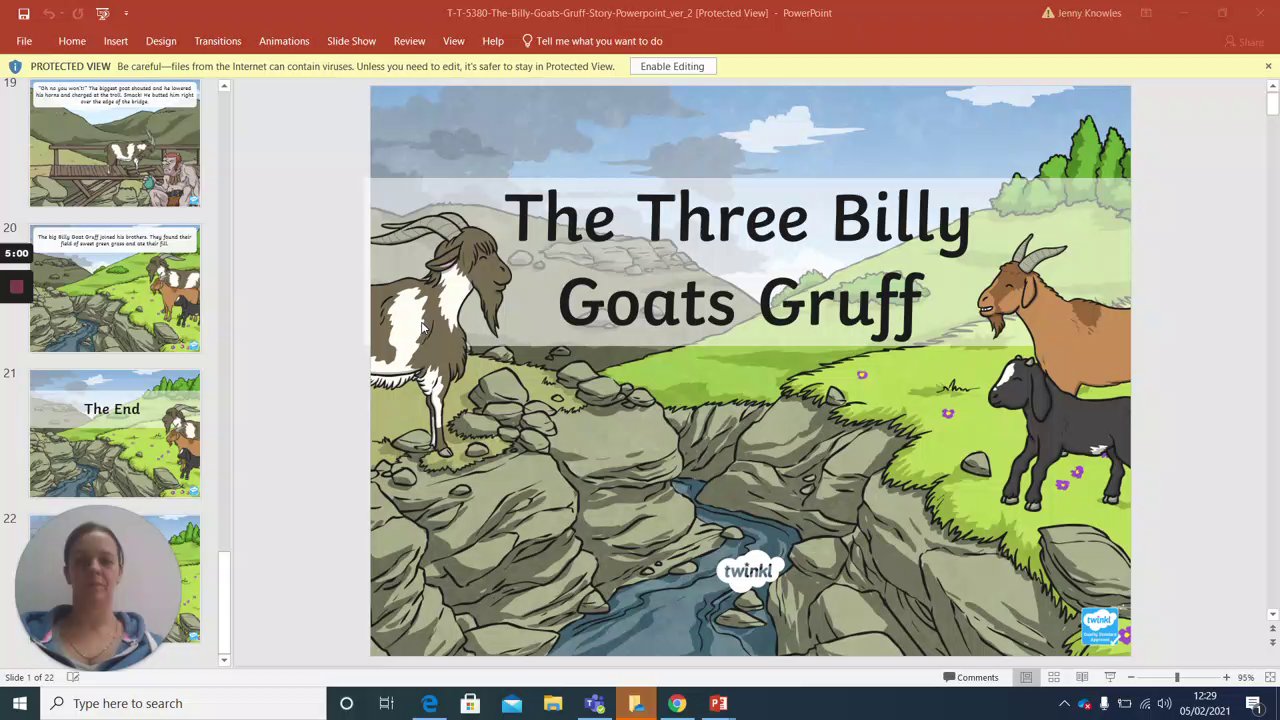The width and height of the screenshot is (1280, 720).
Task: Open volume control in system tray
Action: click(1164, 703)
